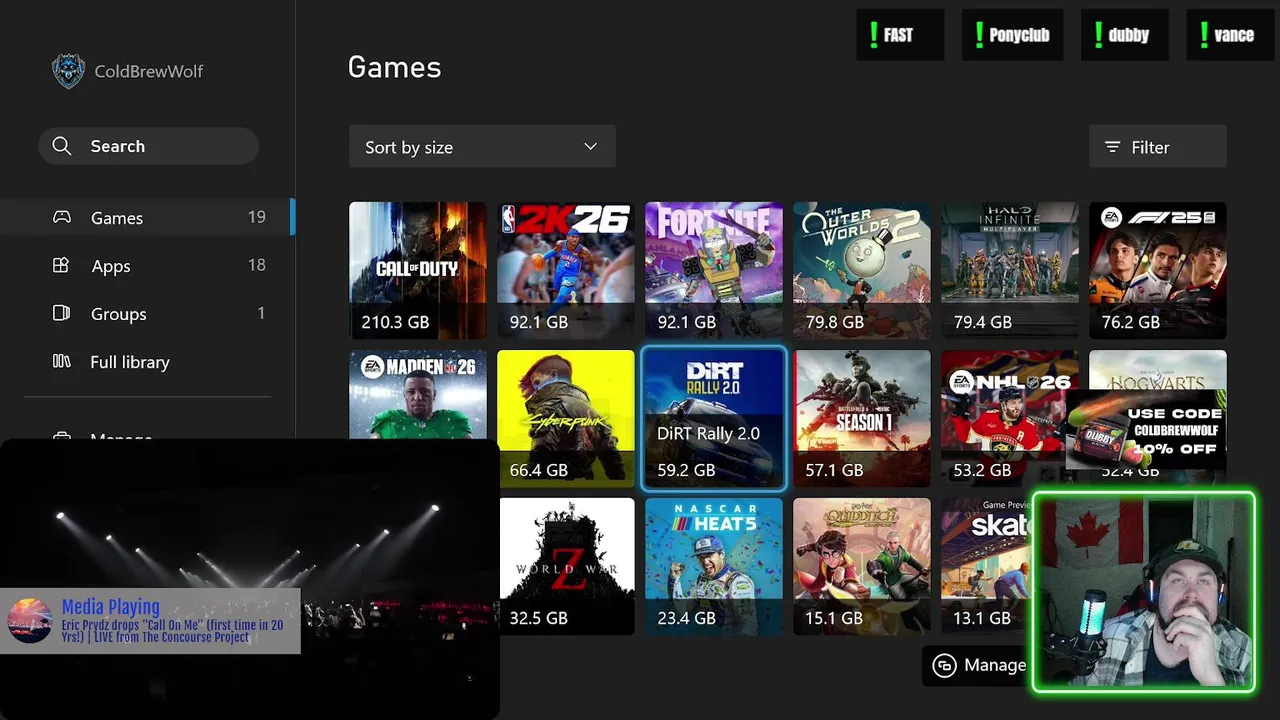Image resolution: width=1280 pixels, height=720 pixels.
Task: Click the Manage button's icon at bottom
Action: click(944, 665)
